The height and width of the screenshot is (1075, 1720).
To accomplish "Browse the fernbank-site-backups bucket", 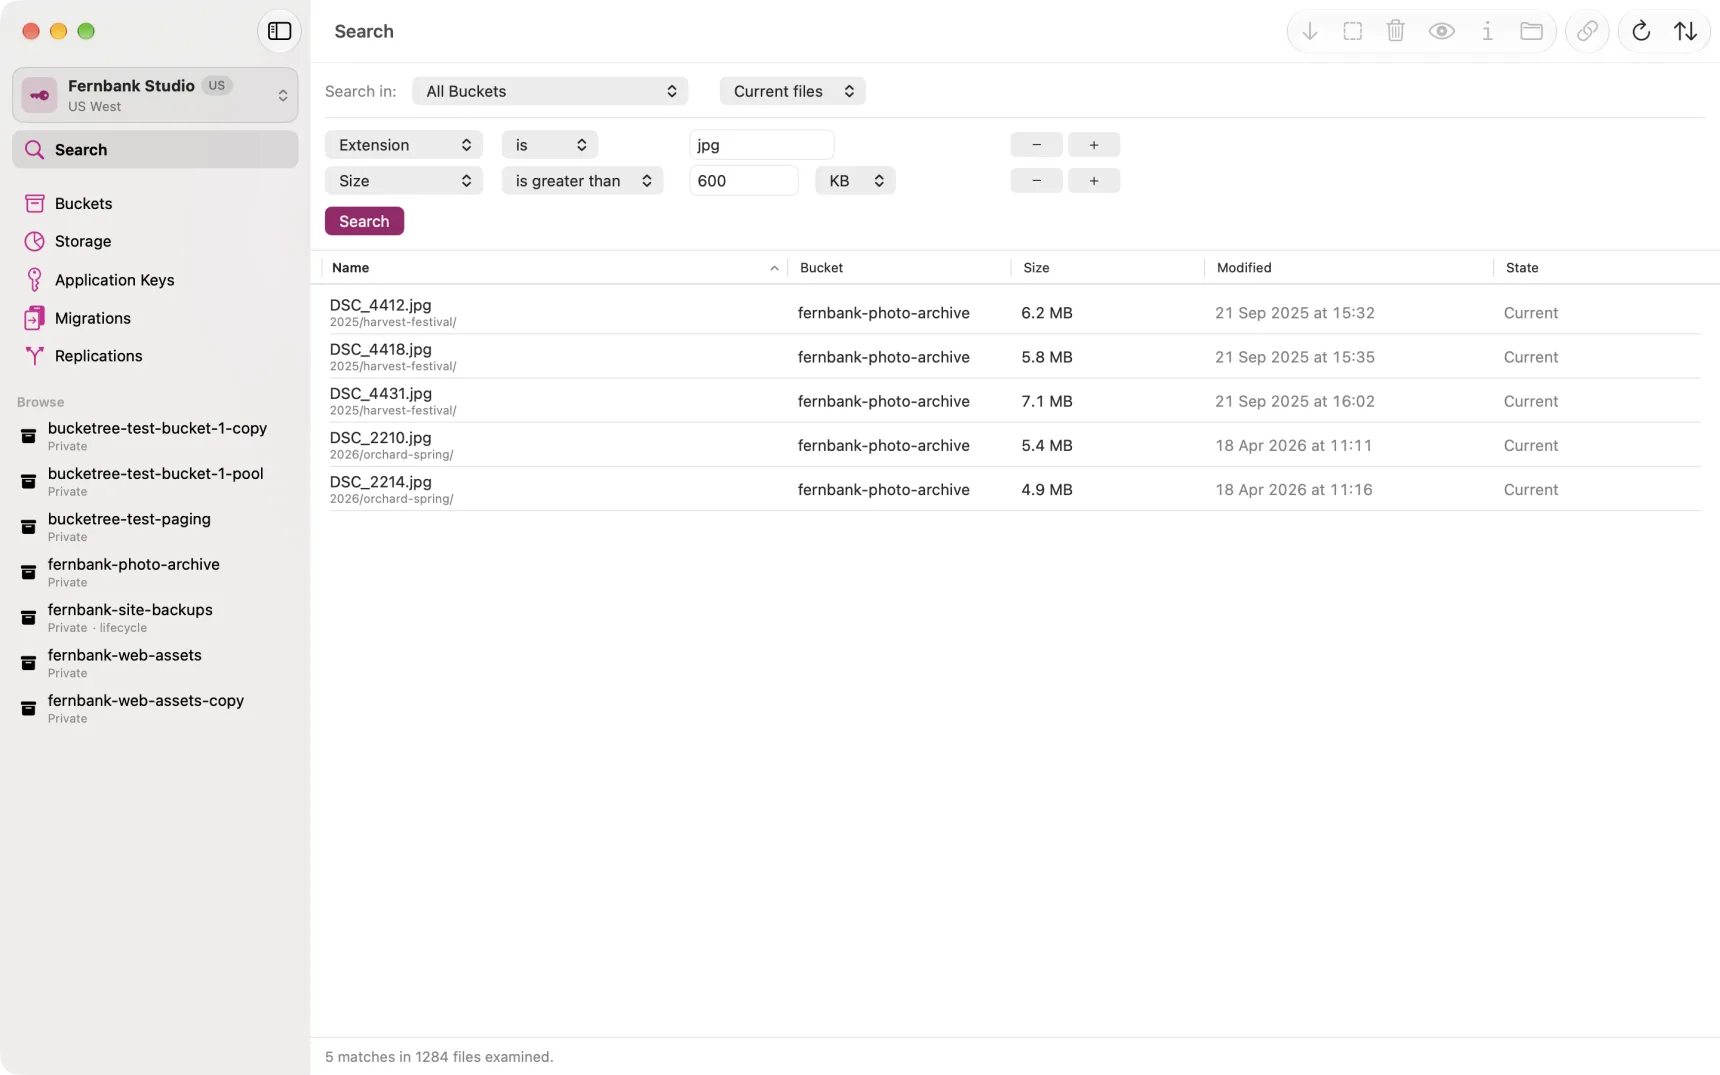I will [x=155, y=618].
